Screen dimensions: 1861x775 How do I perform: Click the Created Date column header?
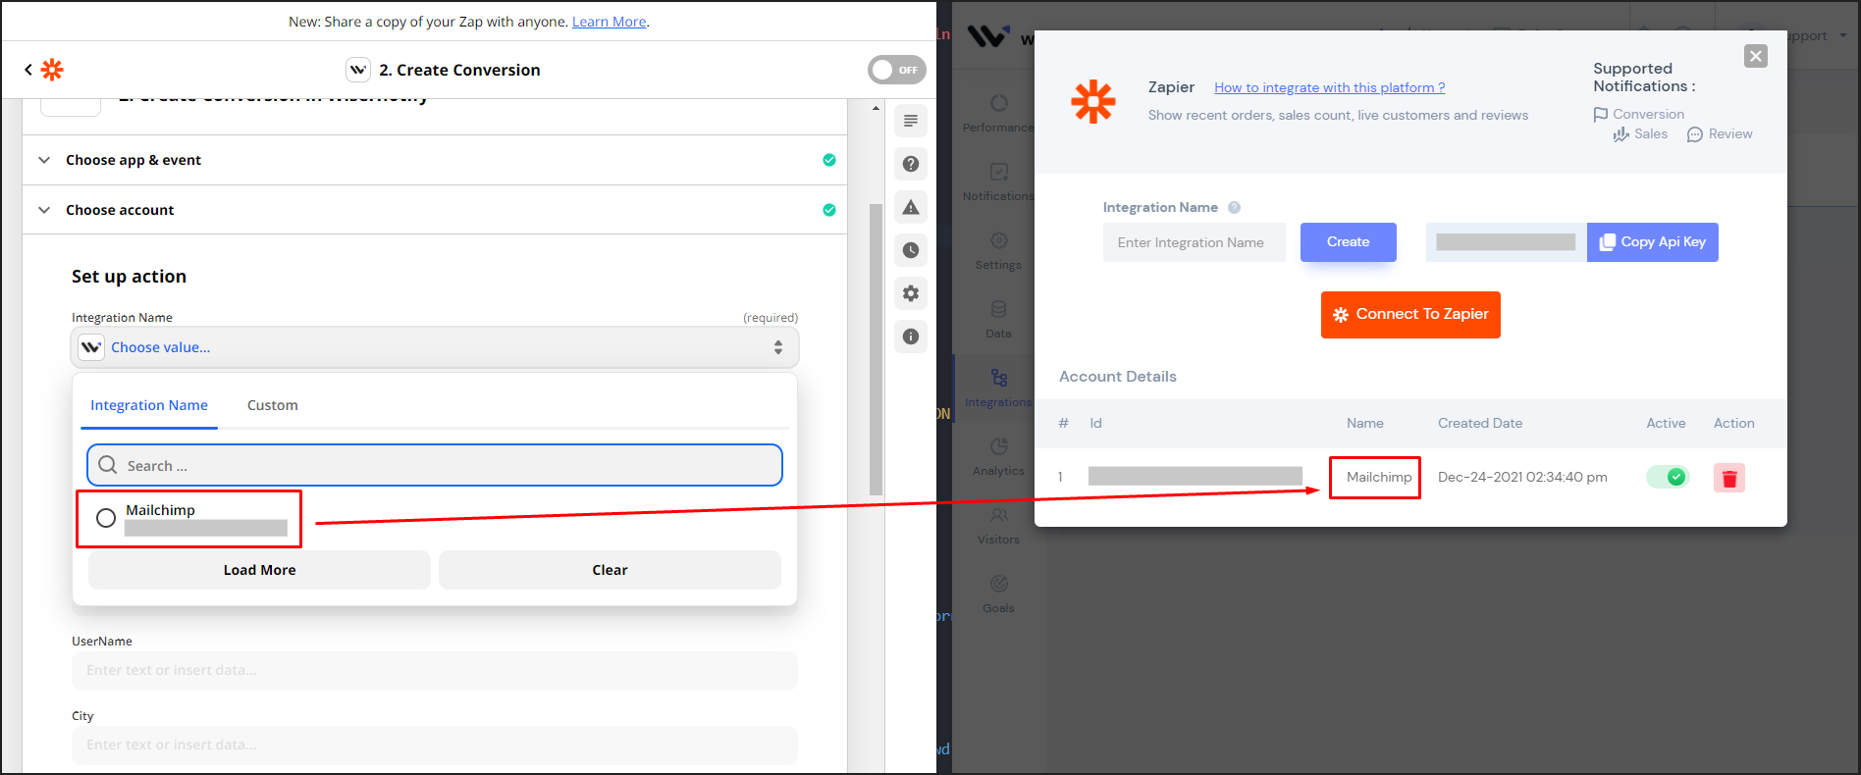1480,423
